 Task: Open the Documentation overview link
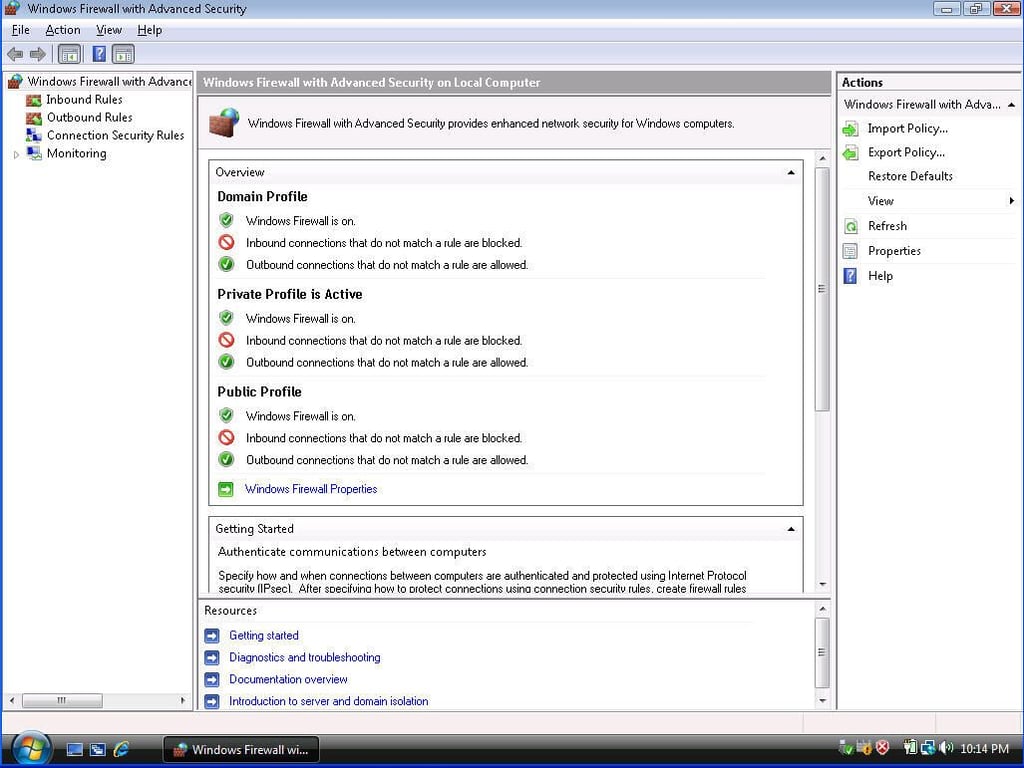[288, 679]
